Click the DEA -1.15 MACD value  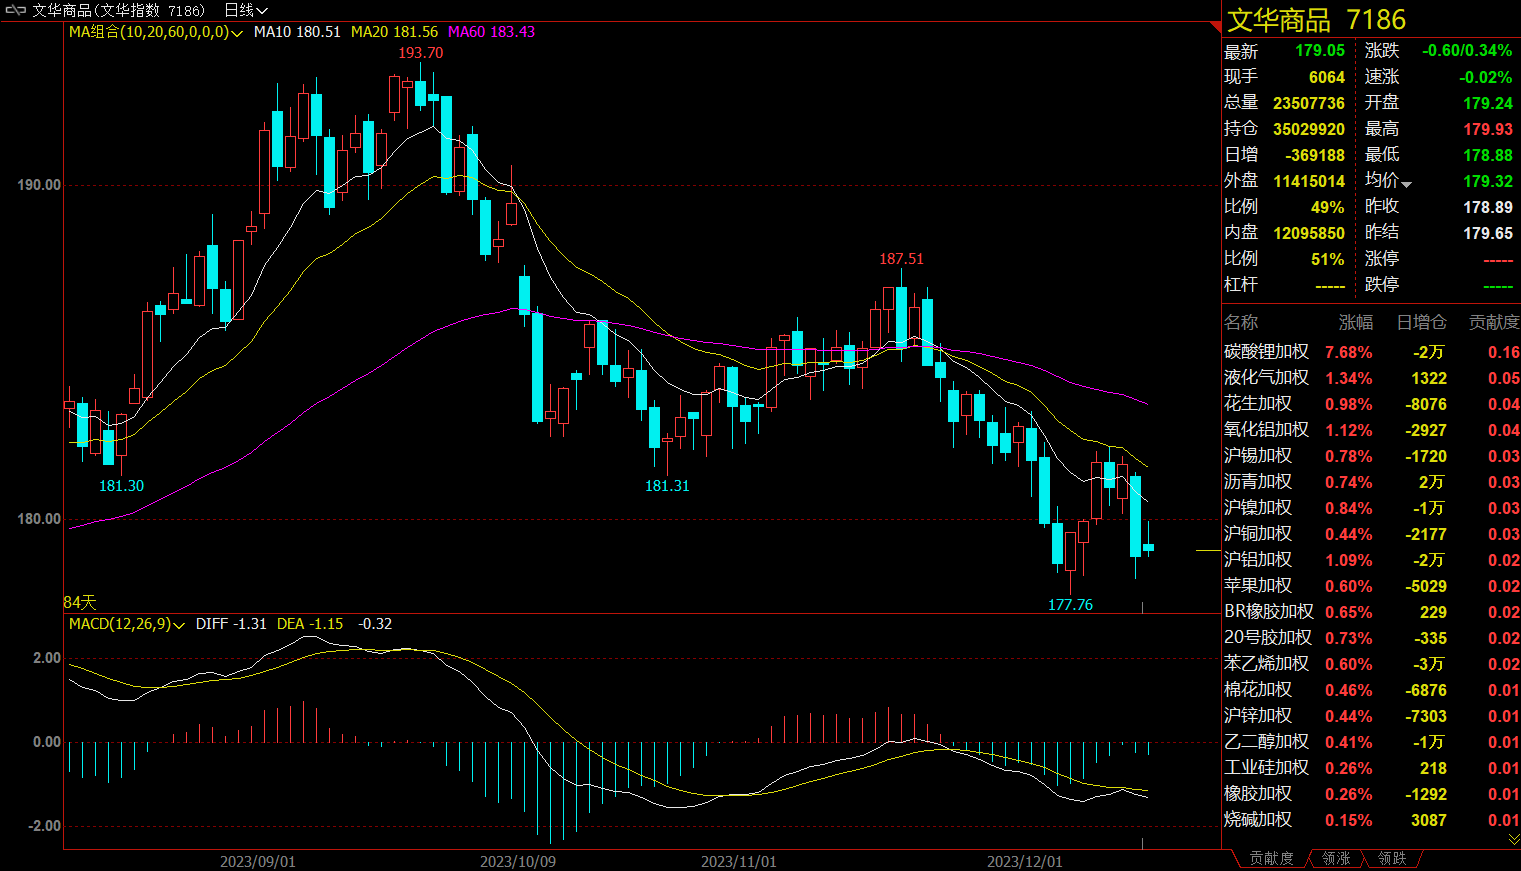tap(310, 624)
